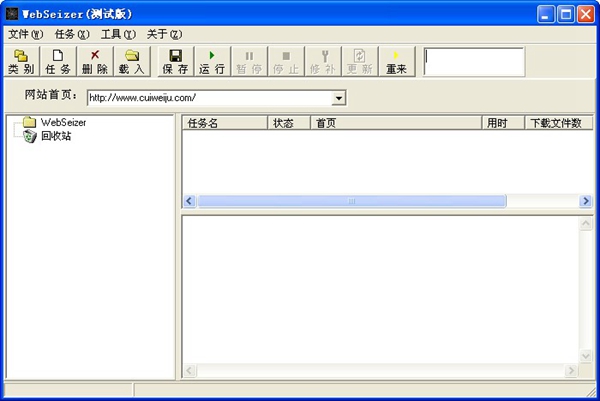
Task: Click the task list horizontal scrollbar
Action: click(352, 201)
